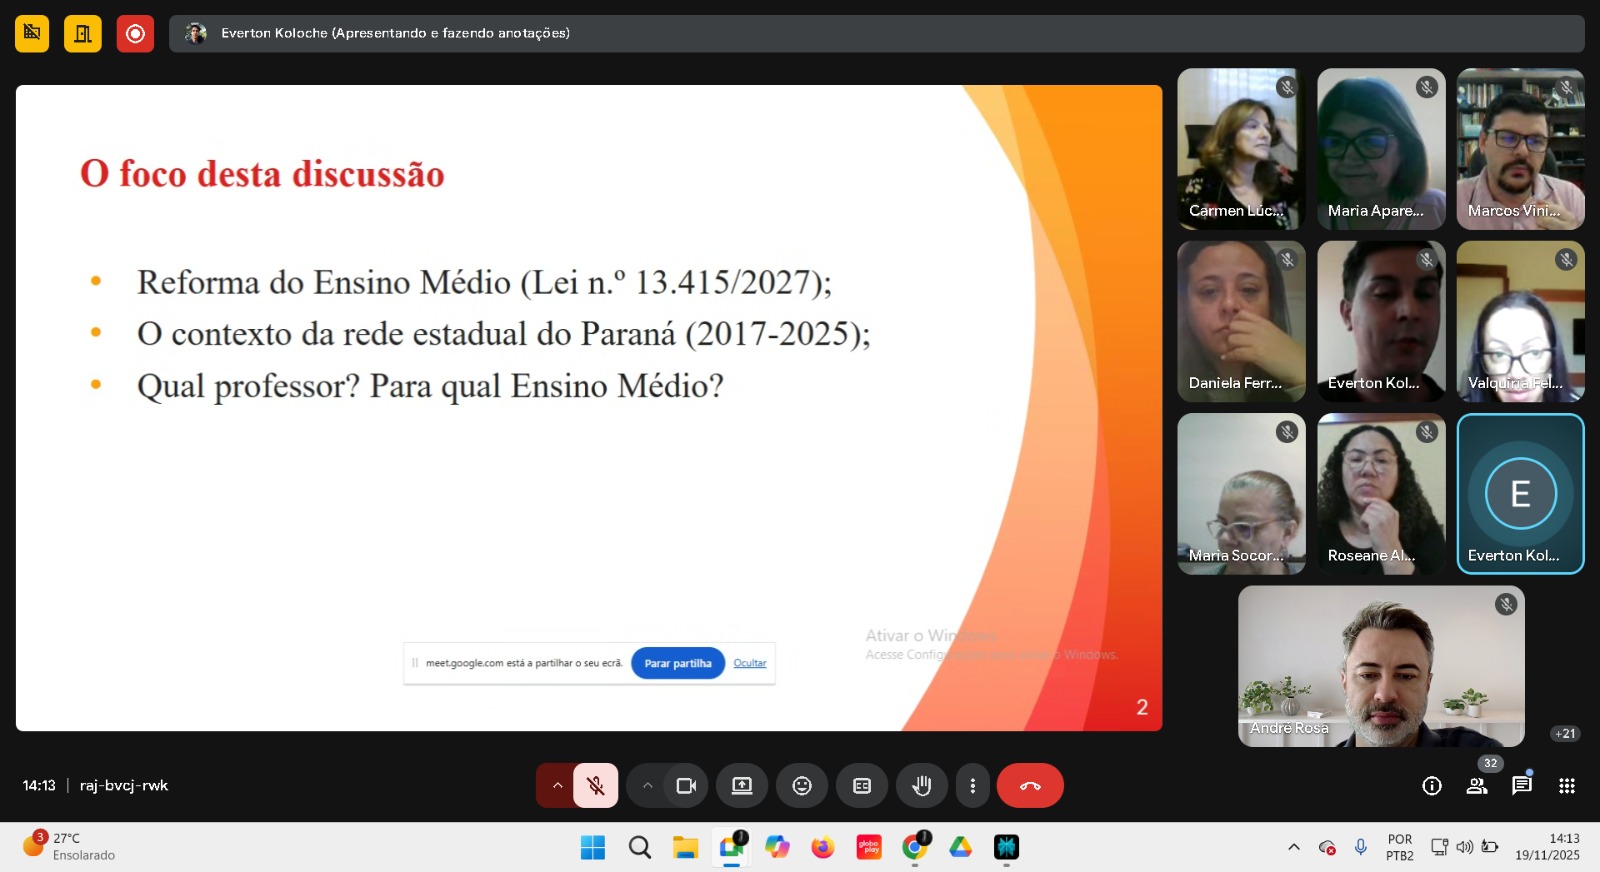The height and width of the screenshot is (872, 1600).
Task: Click the Parar partilha button
Action: click(678, 663)
